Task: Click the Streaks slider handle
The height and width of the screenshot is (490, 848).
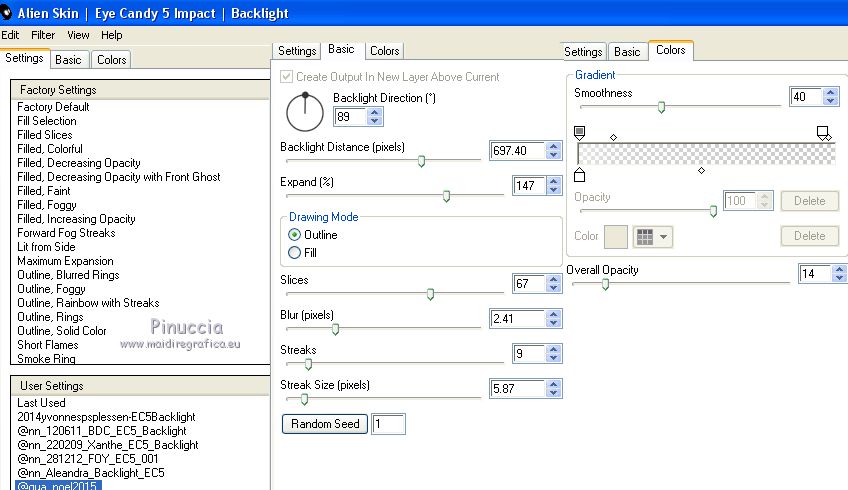Action: click(308, 365)
